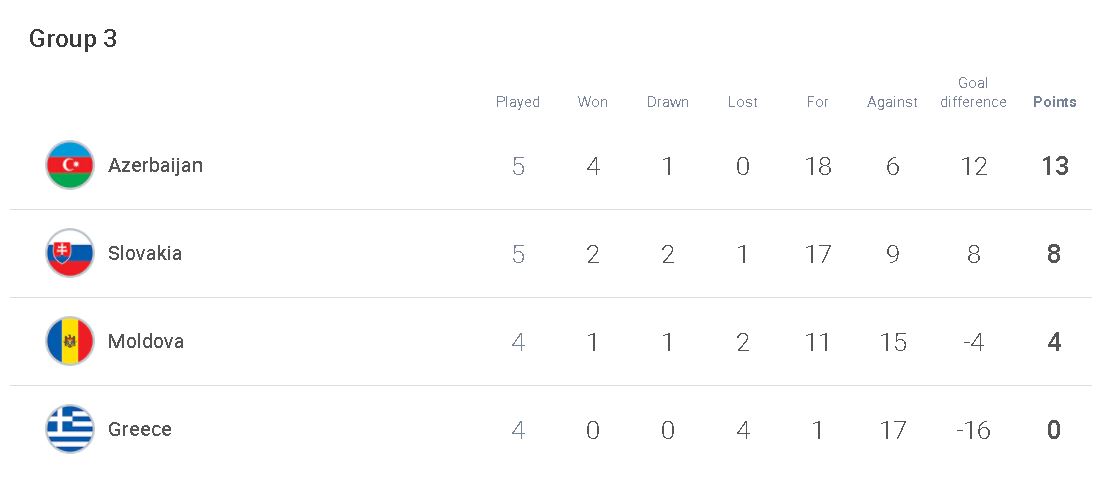Select the Moldova team name

click(x=146, y=341)
